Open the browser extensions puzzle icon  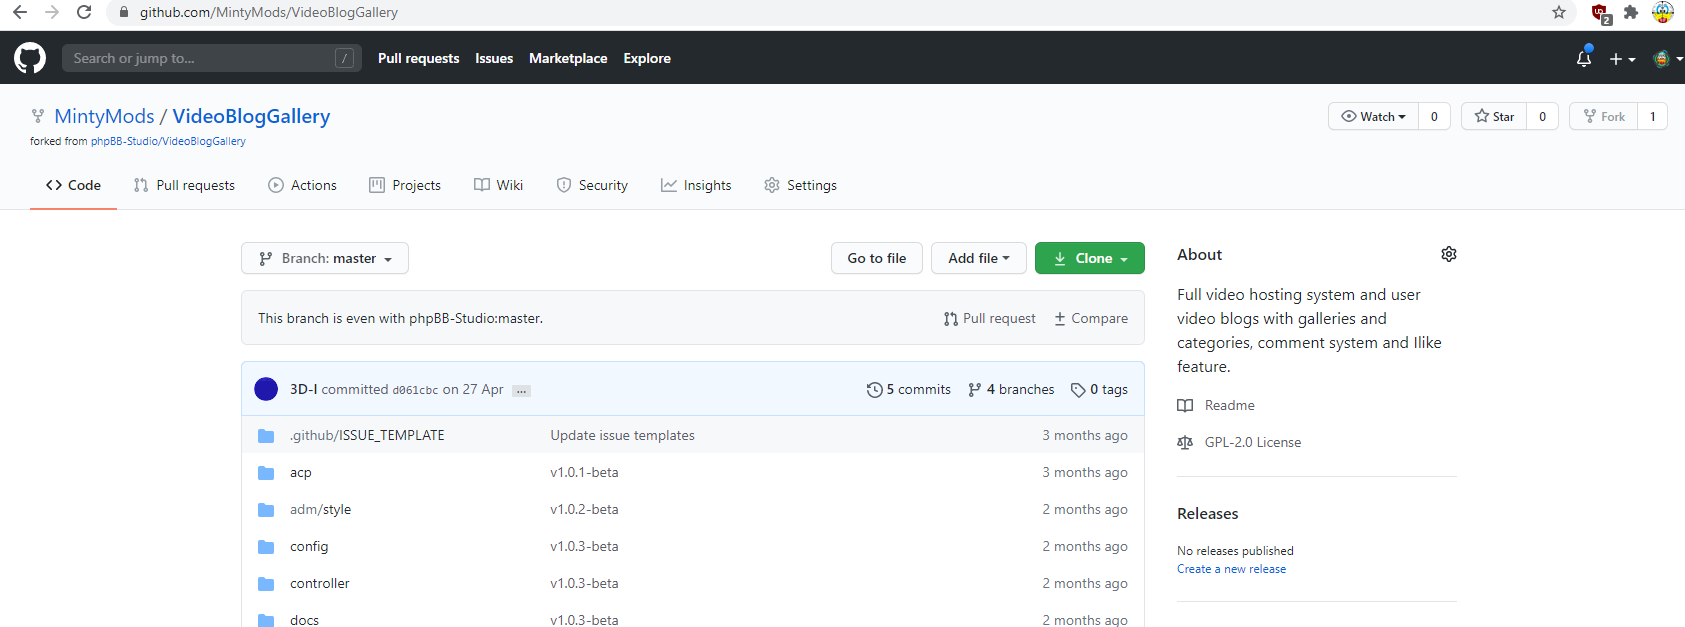[1631, 12]
